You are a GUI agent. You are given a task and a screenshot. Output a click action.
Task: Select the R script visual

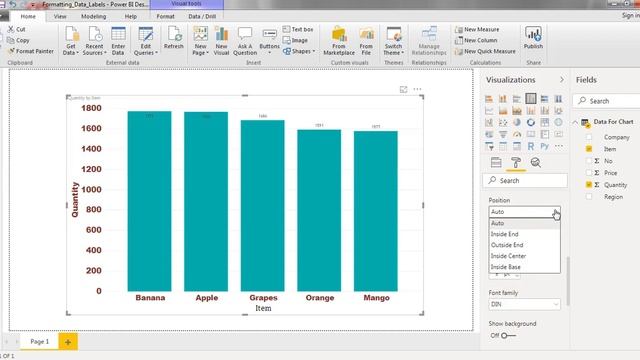531,146
